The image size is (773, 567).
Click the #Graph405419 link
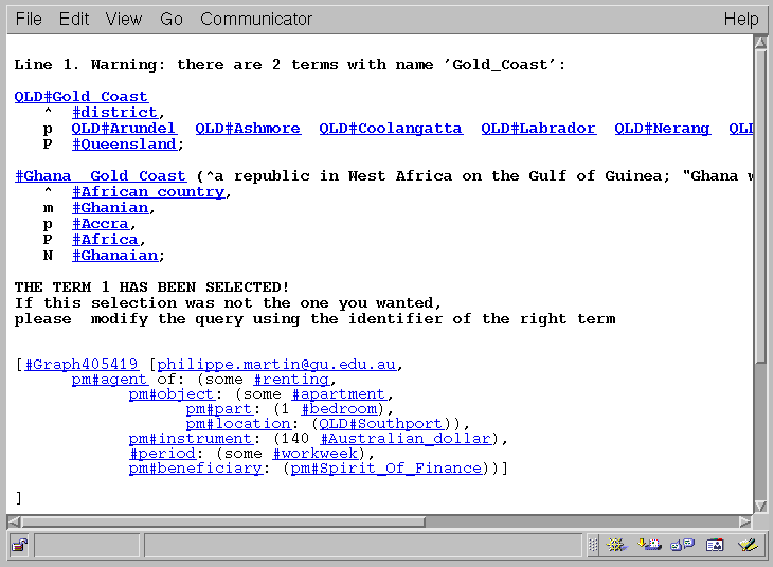pos(81,364)
